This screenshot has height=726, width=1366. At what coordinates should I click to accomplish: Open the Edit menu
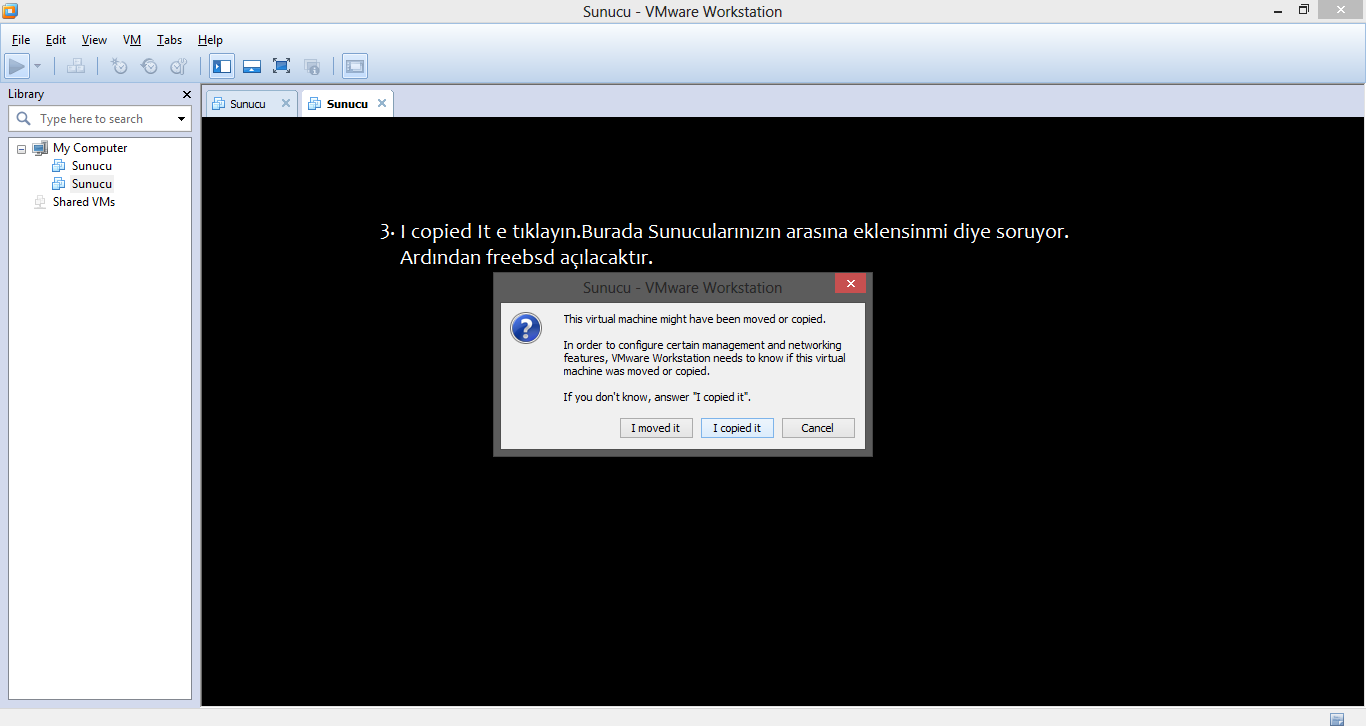pos(56,40)
